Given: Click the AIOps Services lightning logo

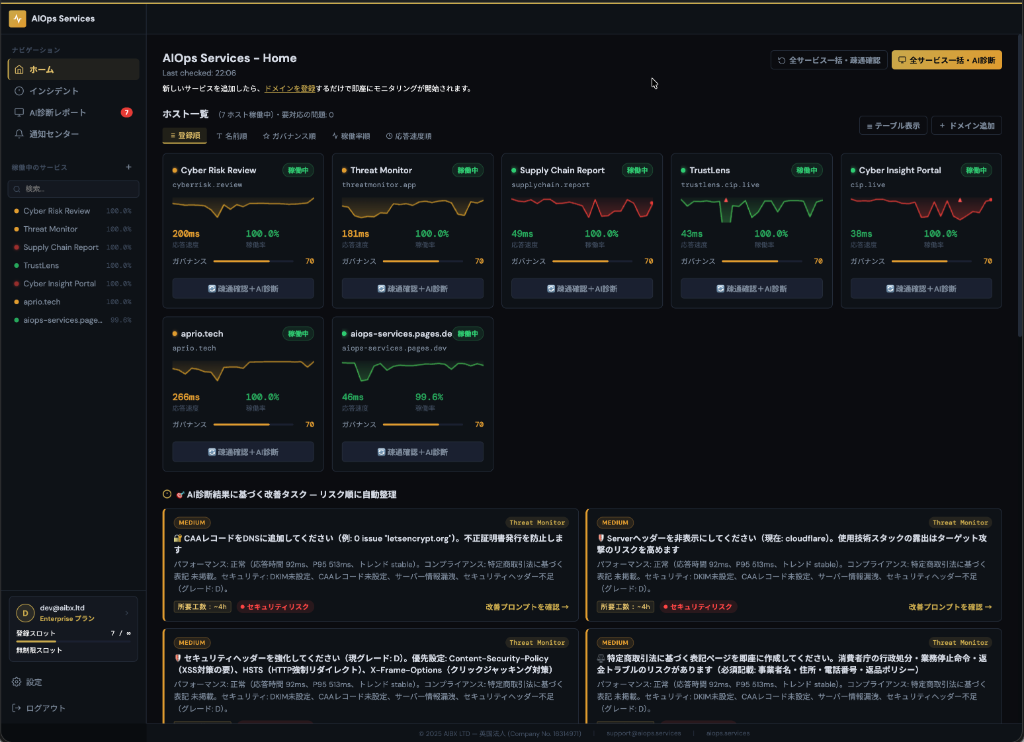Looking at the screenshot, I should pyautogui.click(x=18, y=19).
